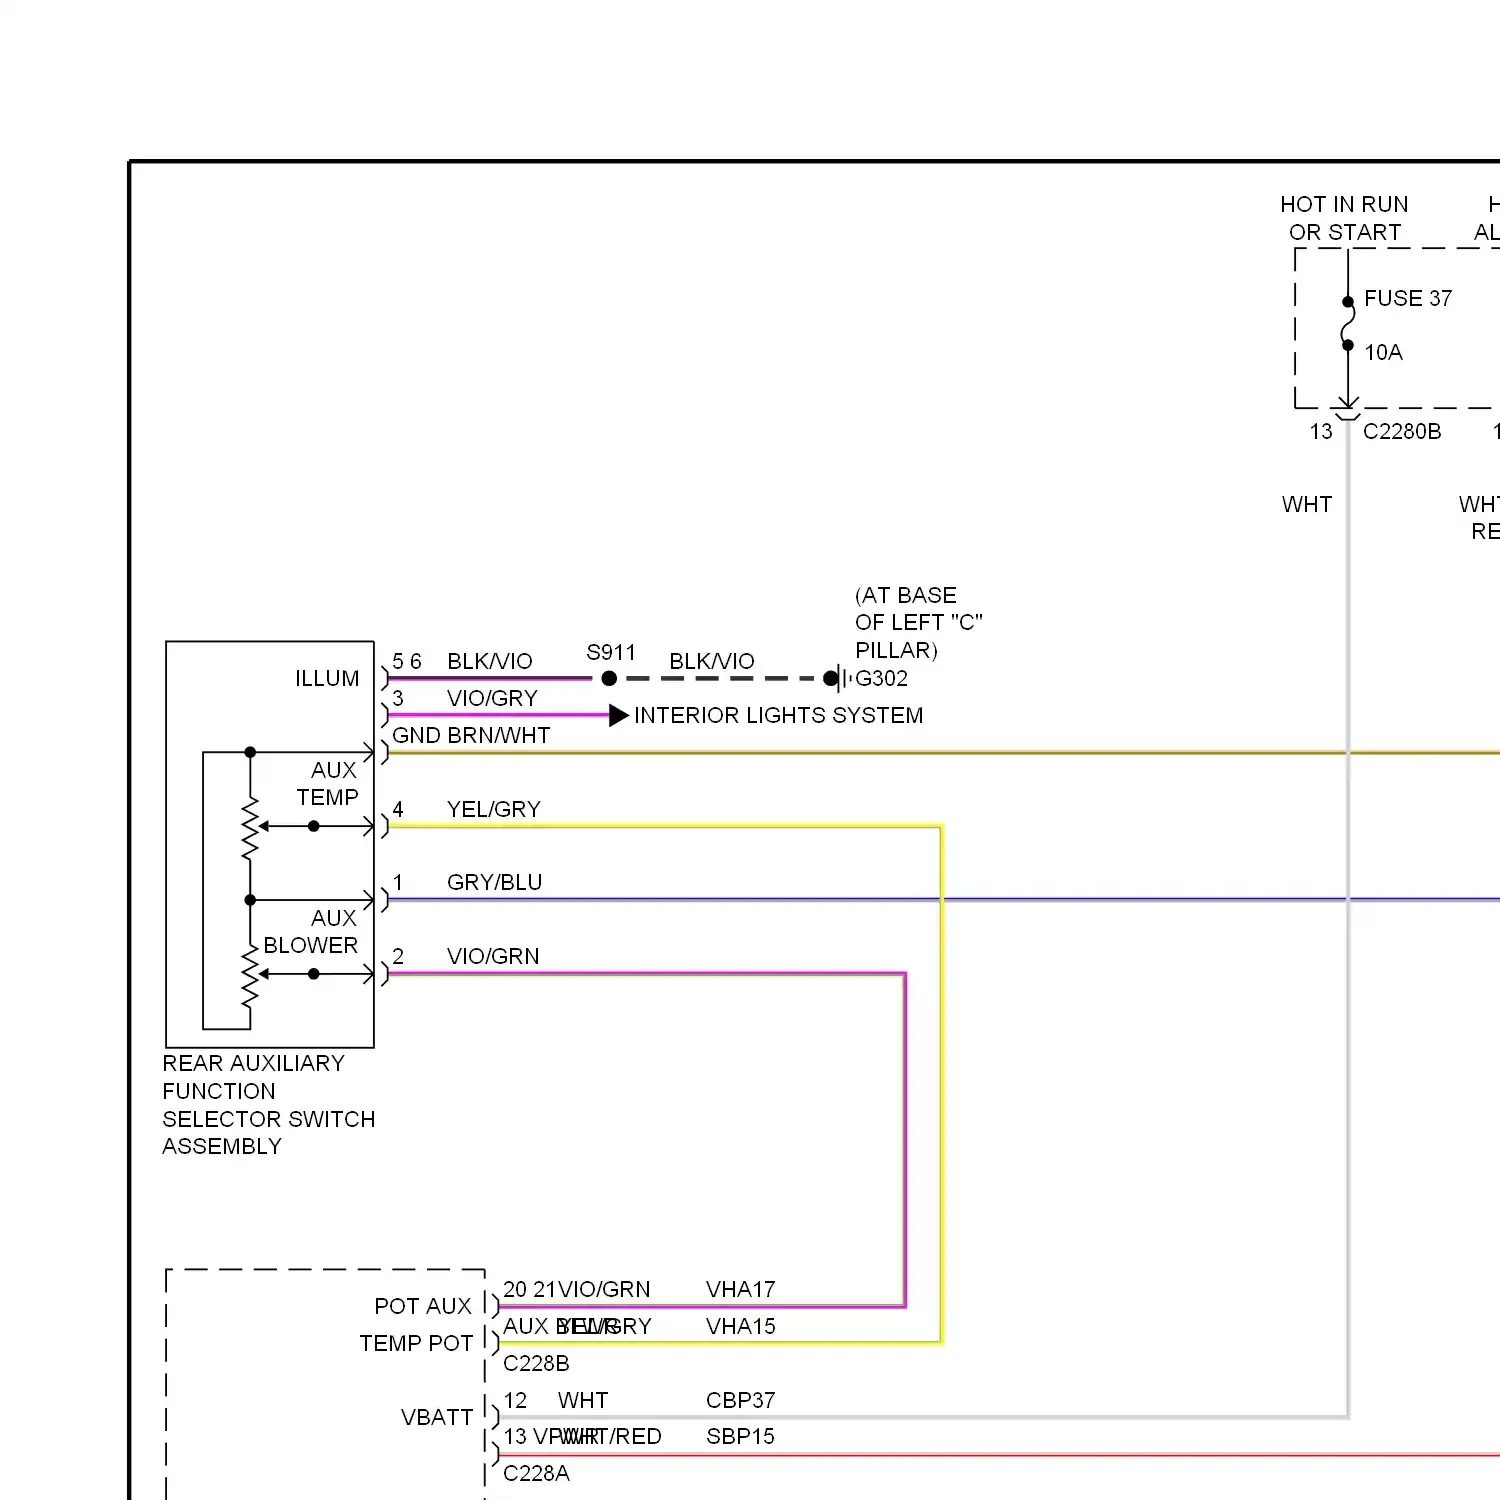Screen dimensions: 1500x1500
Task: Click the C228A connector label
Action: (536, 1473)
